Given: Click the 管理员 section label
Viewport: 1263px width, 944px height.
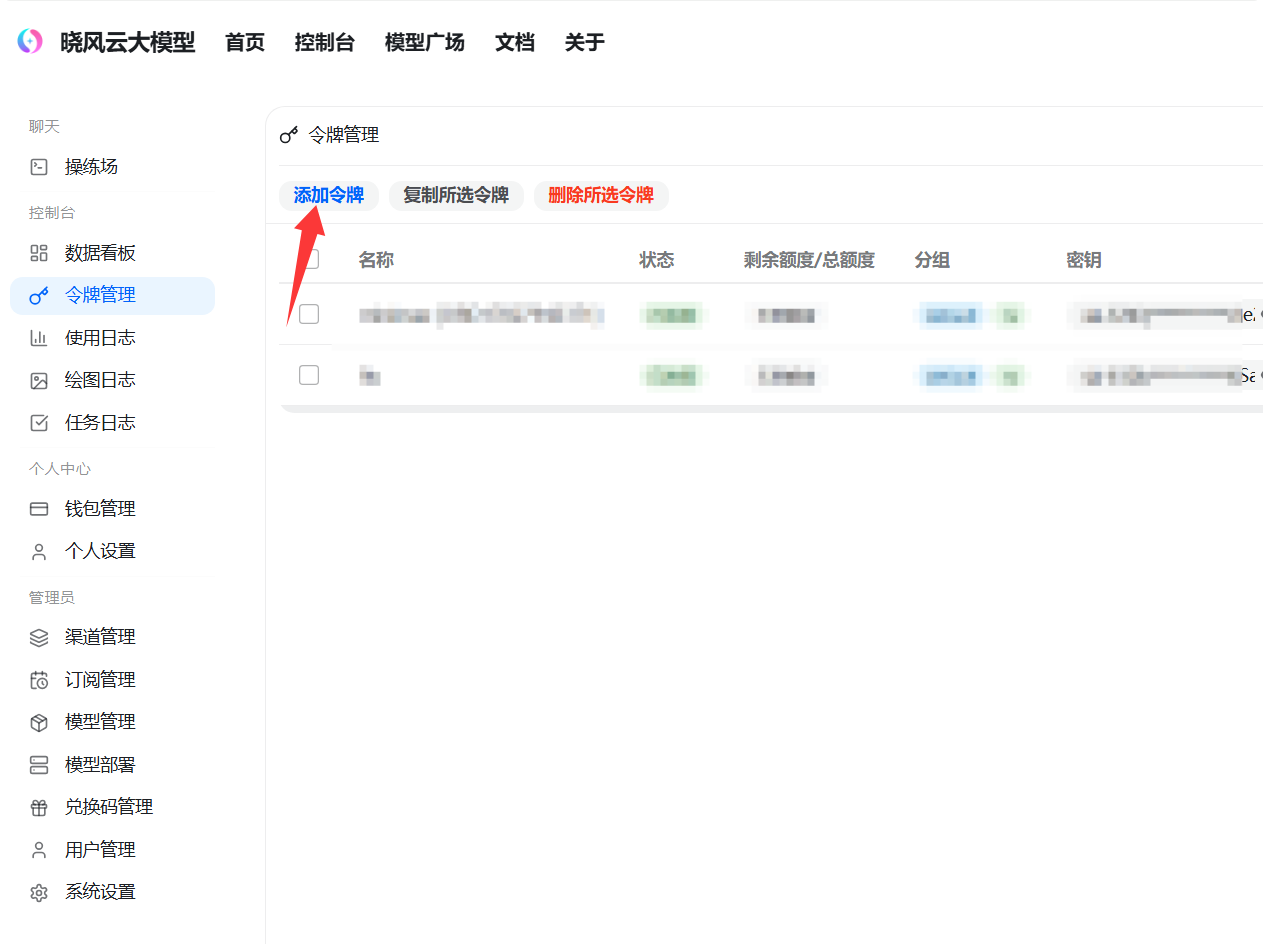Looking at the screenshot, I should click(x=52, y=597).
